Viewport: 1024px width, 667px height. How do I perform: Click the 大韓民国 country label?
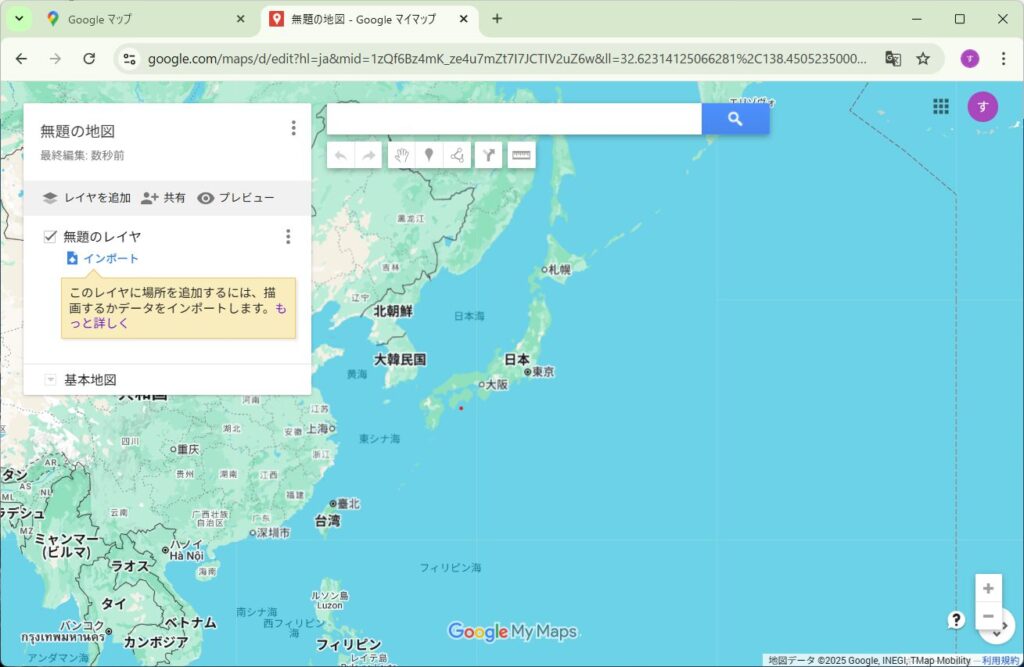point(400,359)
